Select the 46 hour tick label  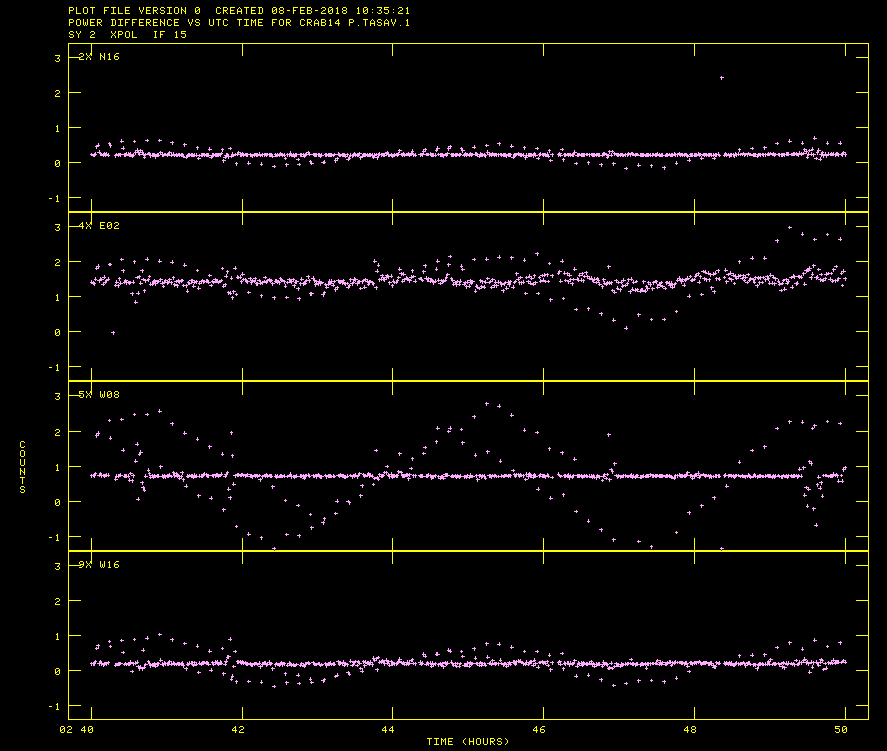[542, 730]
